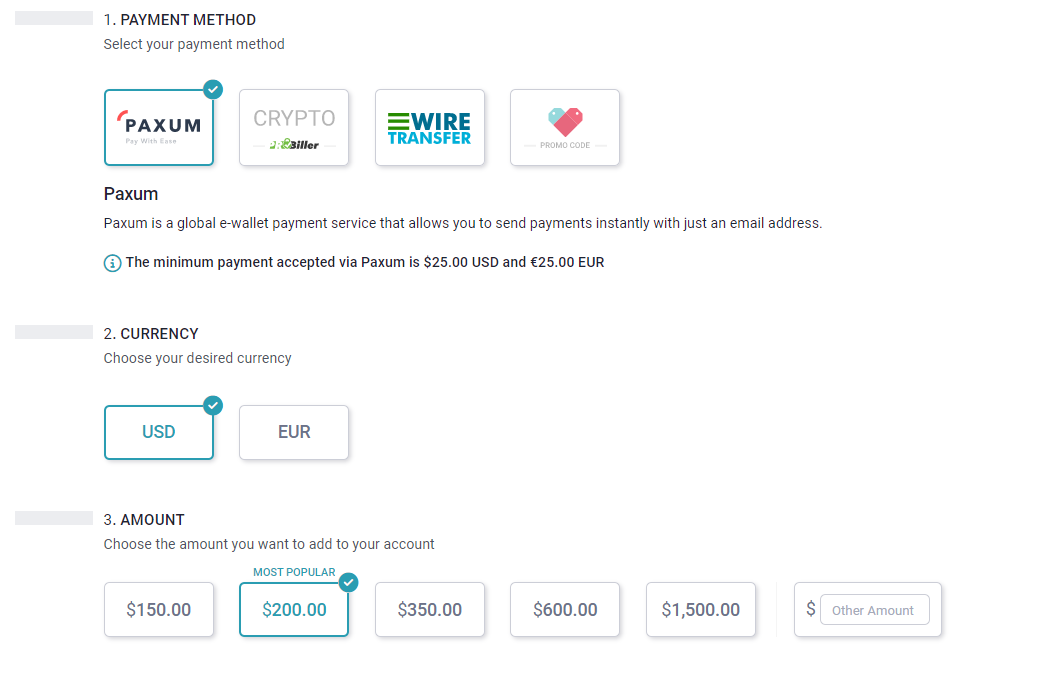Click the dollar sign beside Other Amount
Image resolution: width=1048 pixels, height=681 pixels.
click(x=811, y=609)
